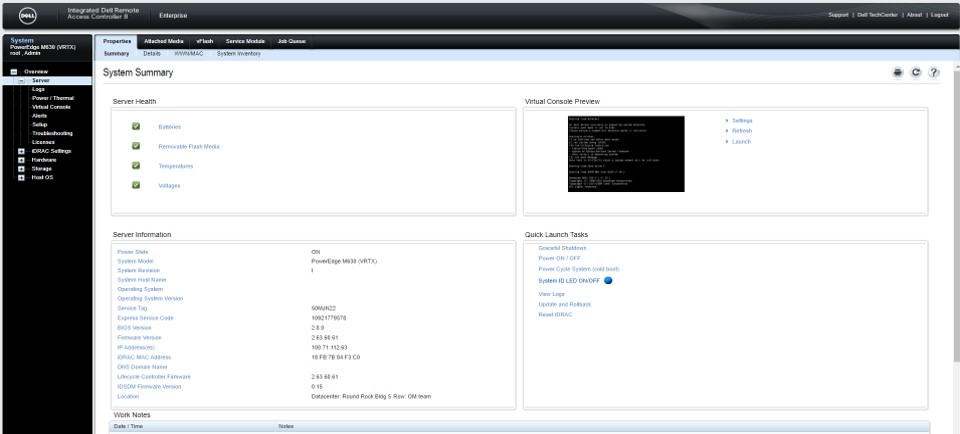The height and width of the screenshot is (434, 960).
Task: Switch to the Attached Media tab
Action: (x=163, y=41)
